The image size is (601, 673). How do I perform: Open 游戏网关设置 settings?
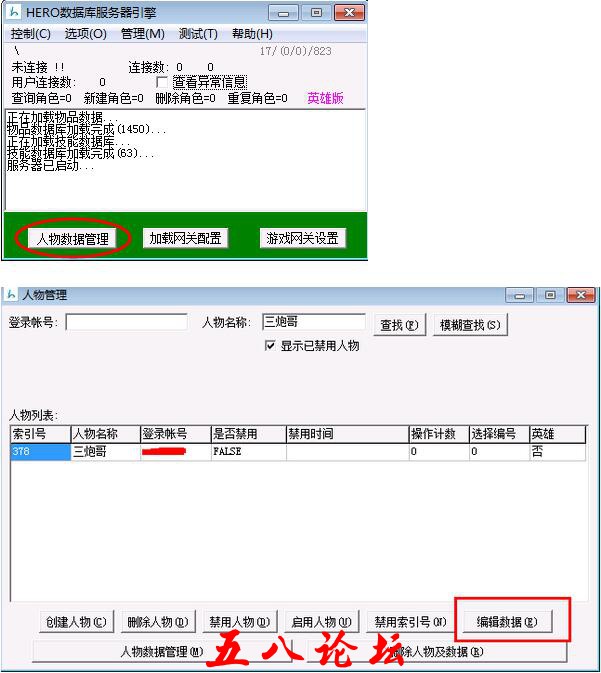(x=302, y=238)
